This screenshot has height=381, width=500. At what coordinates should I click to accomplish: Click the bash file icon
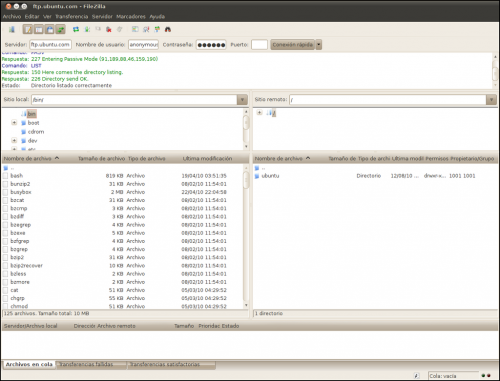(5, 176)
